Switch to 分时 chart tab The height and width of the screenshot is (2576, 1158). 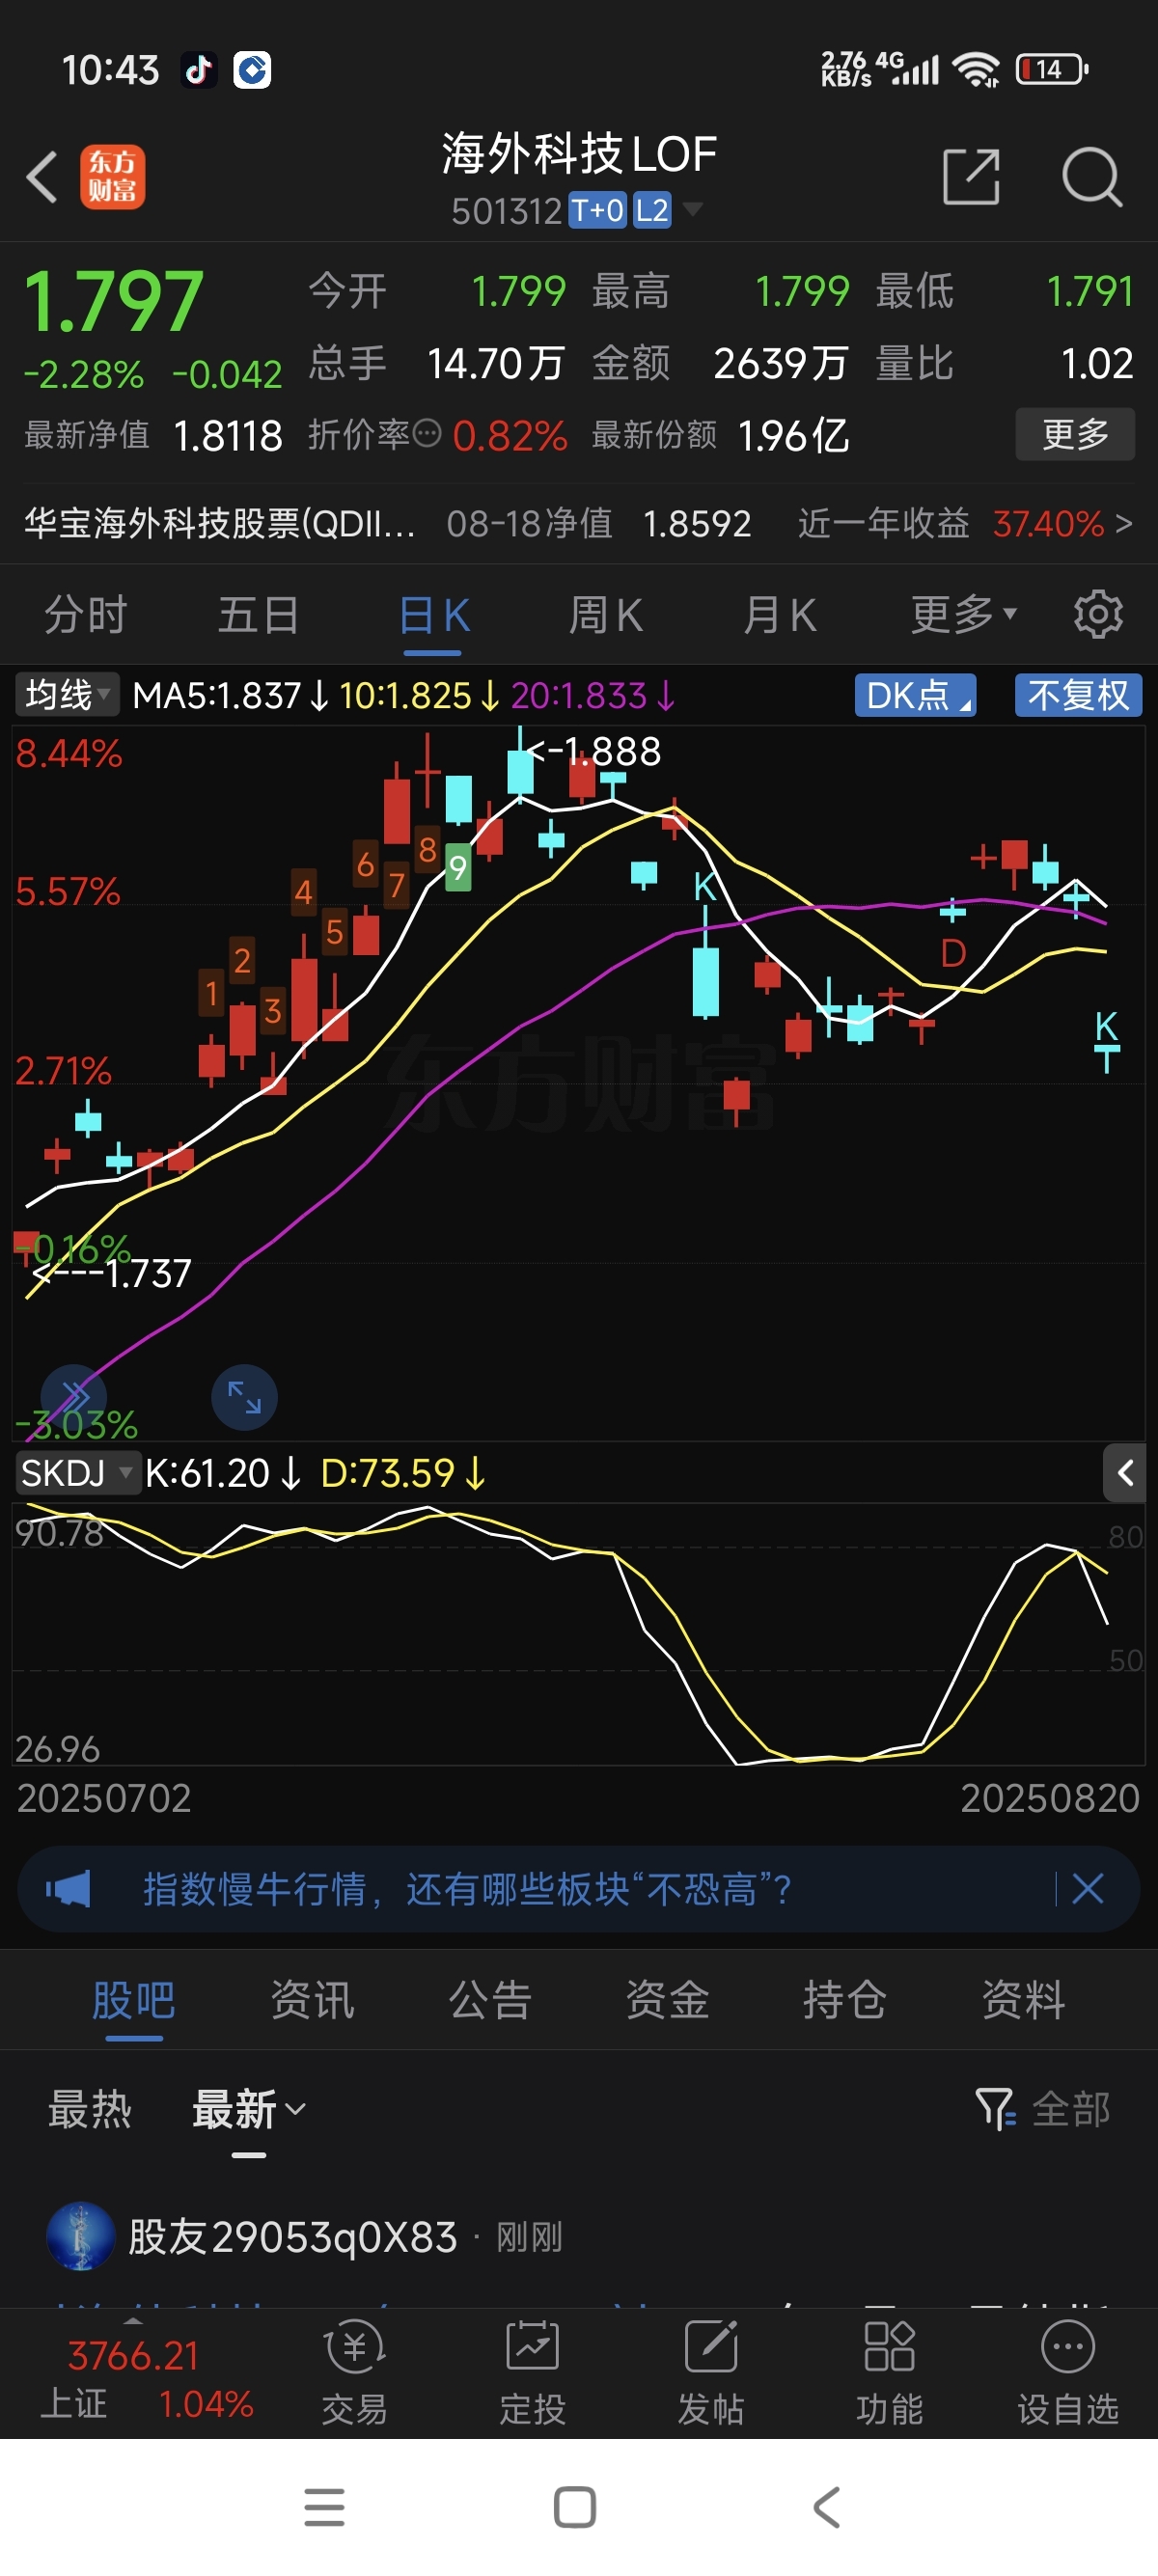click(86, 614)
